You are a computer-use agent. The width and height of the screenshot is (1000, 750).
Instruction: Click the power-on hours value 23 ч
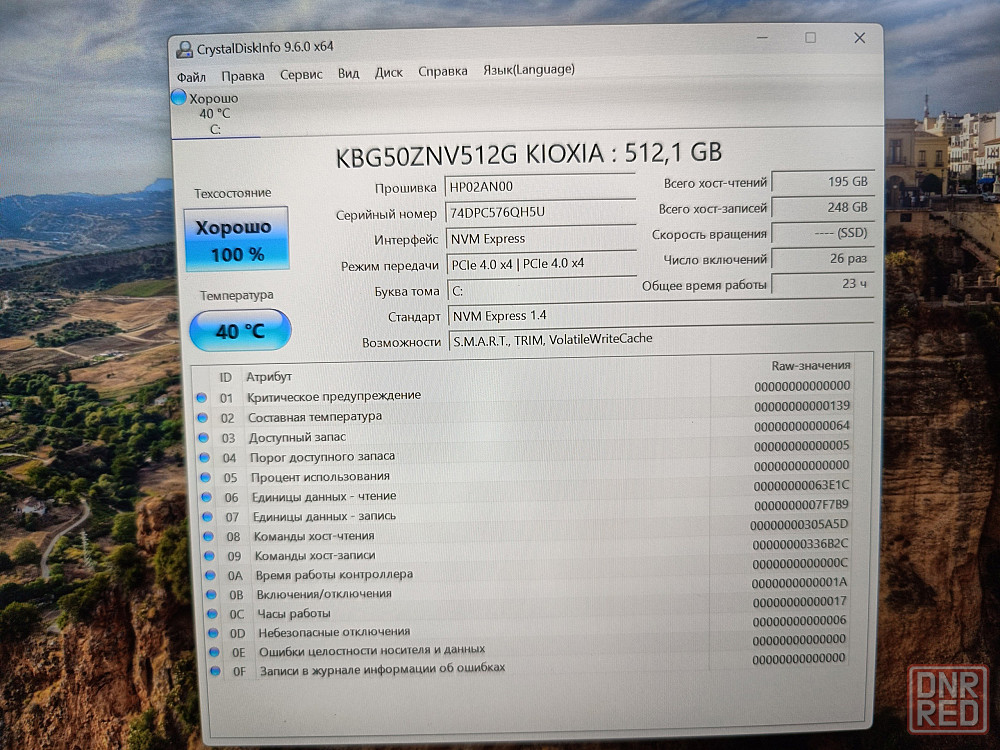(822, 284)
